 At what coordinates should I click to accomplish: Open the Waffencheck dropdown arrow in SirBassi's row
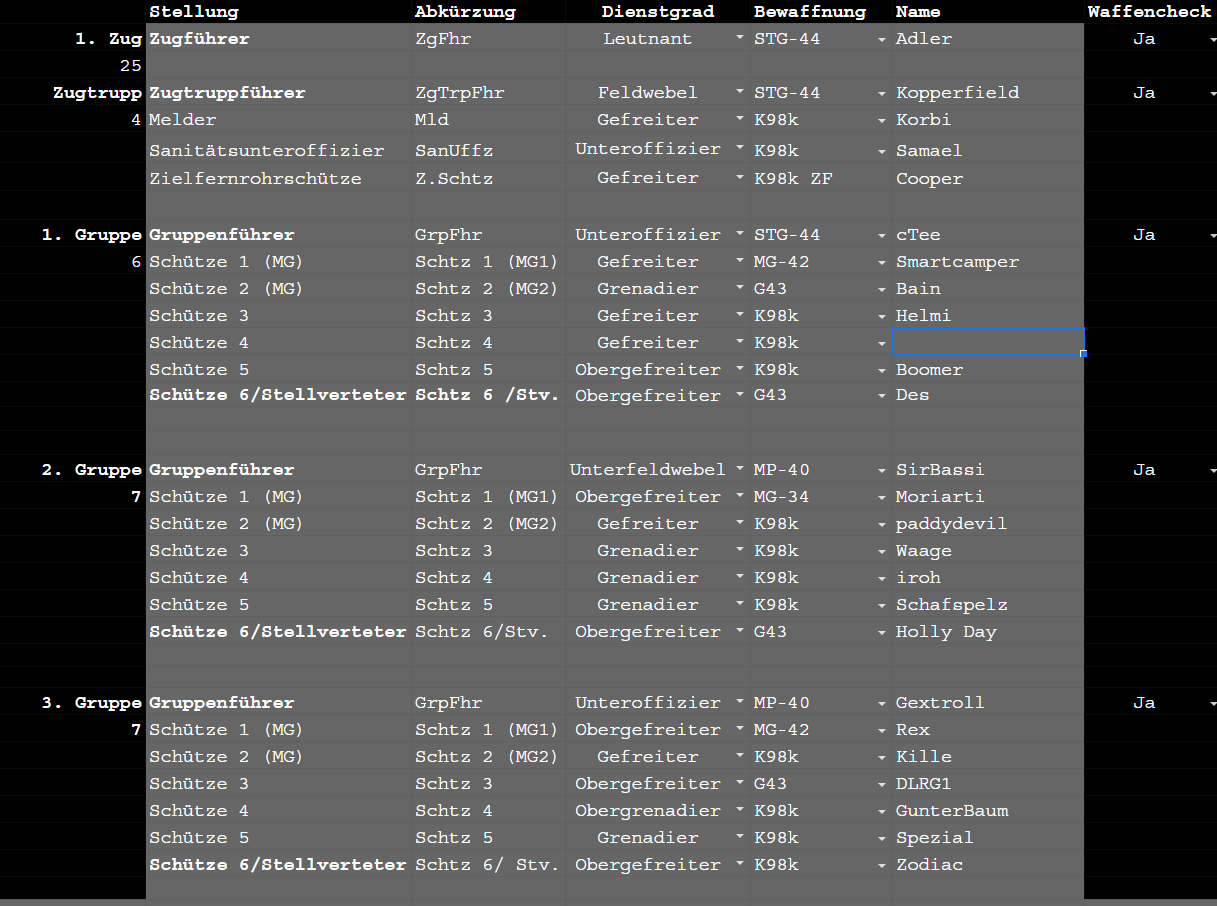(x=1211, y=471)
